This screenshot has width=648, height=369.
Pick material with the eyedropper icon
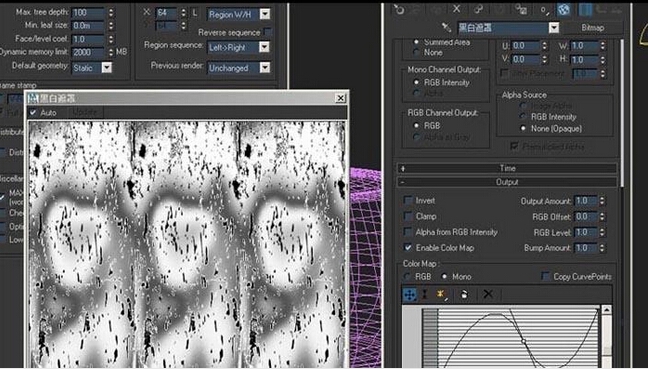446,28
